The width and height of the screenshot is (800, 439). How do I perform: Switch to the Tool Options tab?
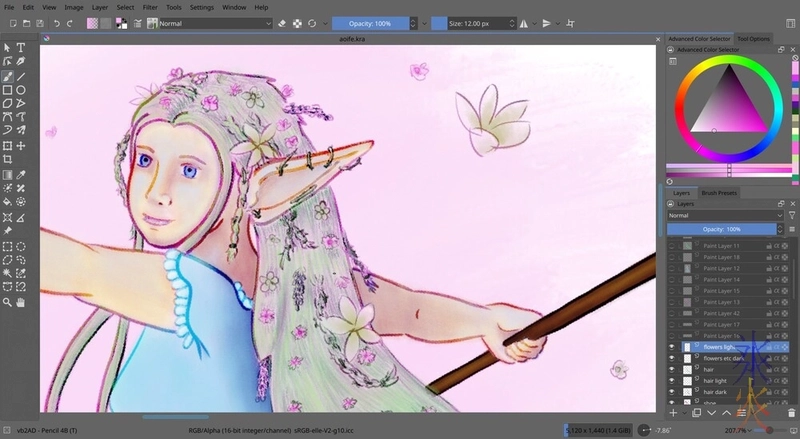(x=754, y=39)
